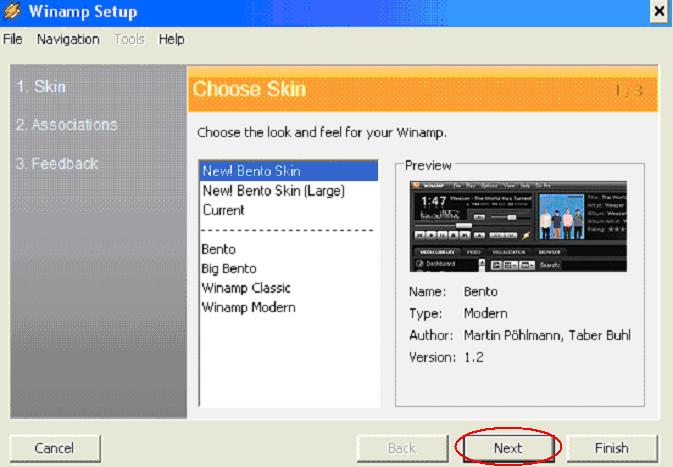Click the Name value Bento in preview

pos(481,291)
